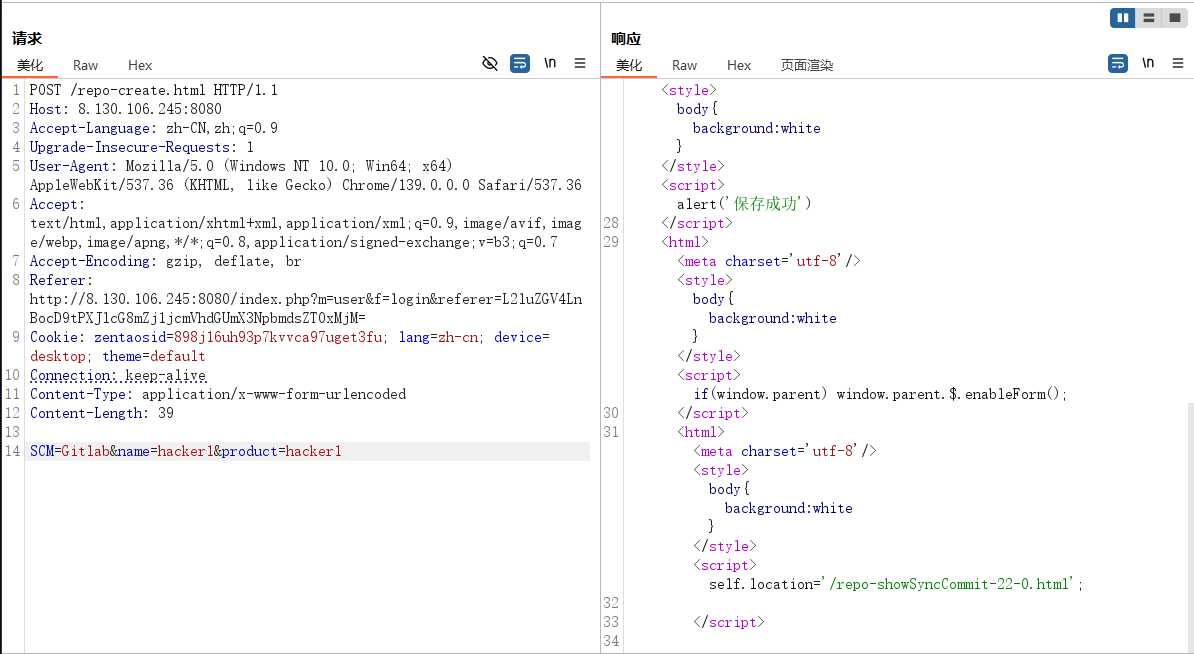Screen dimensions: 1194x654
Task: Click the response panel vertical scrollbar
Action: [x=1189, y=520]
